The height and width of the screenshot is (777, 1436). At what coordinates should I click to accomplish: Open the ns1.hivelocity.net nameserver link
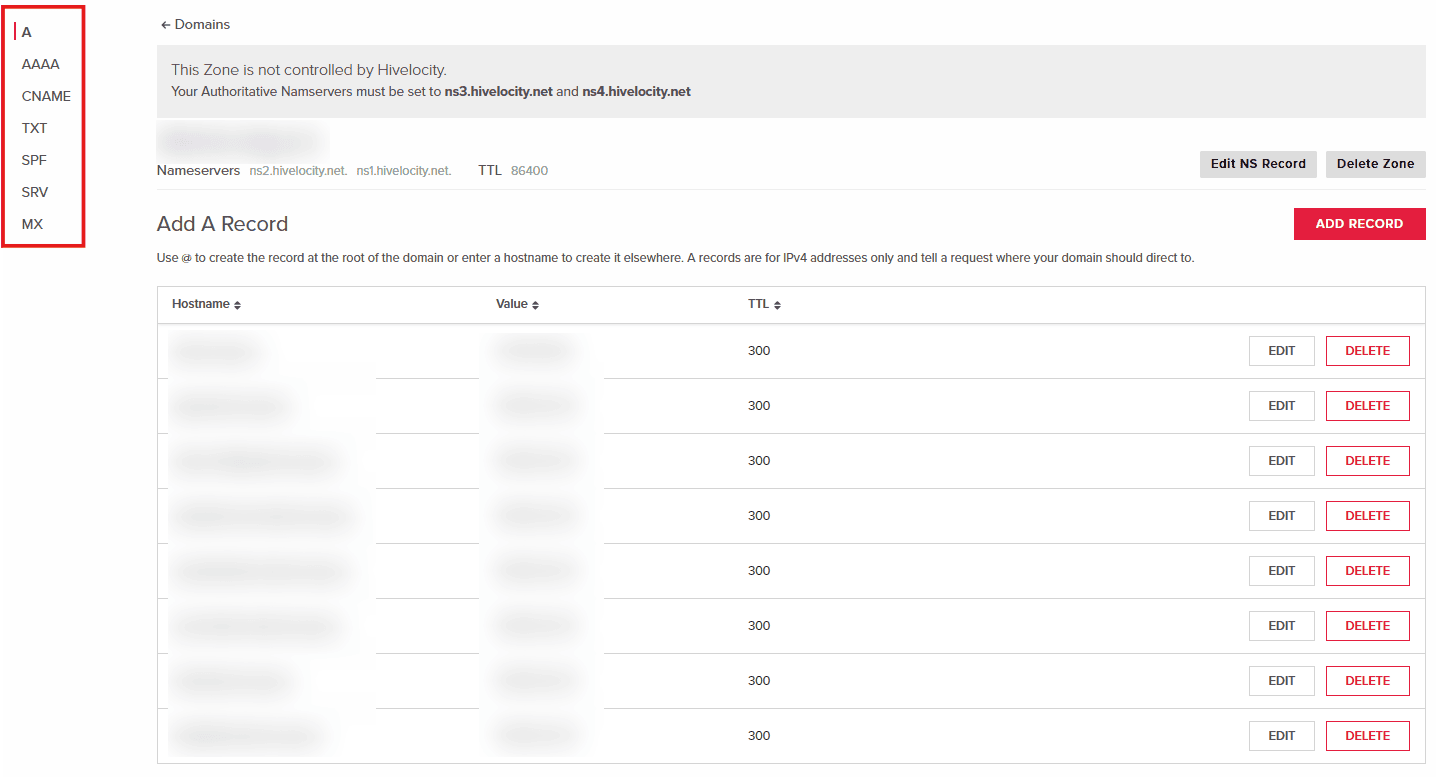402,170
